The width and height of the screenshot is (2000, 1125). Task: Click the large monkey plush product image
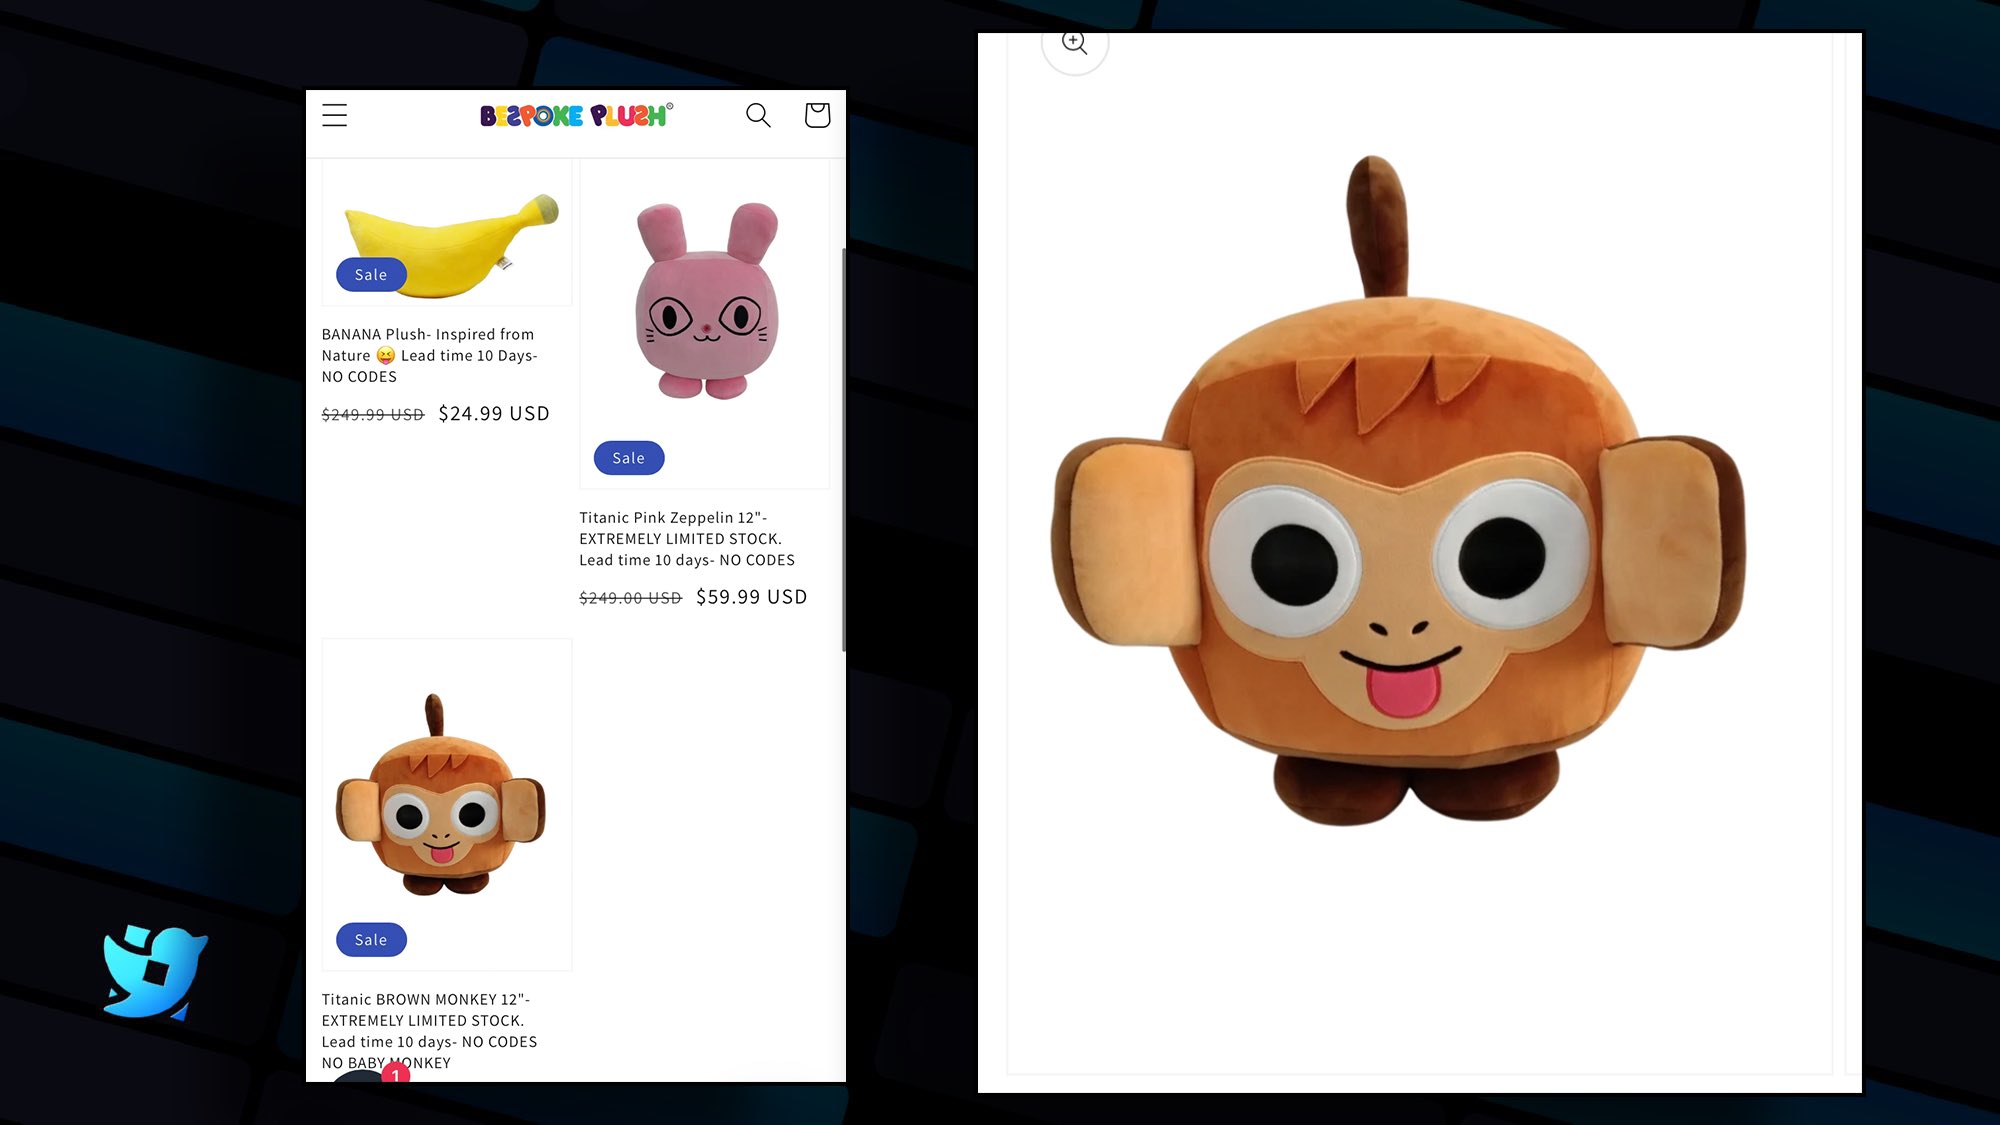[1398, 520]
